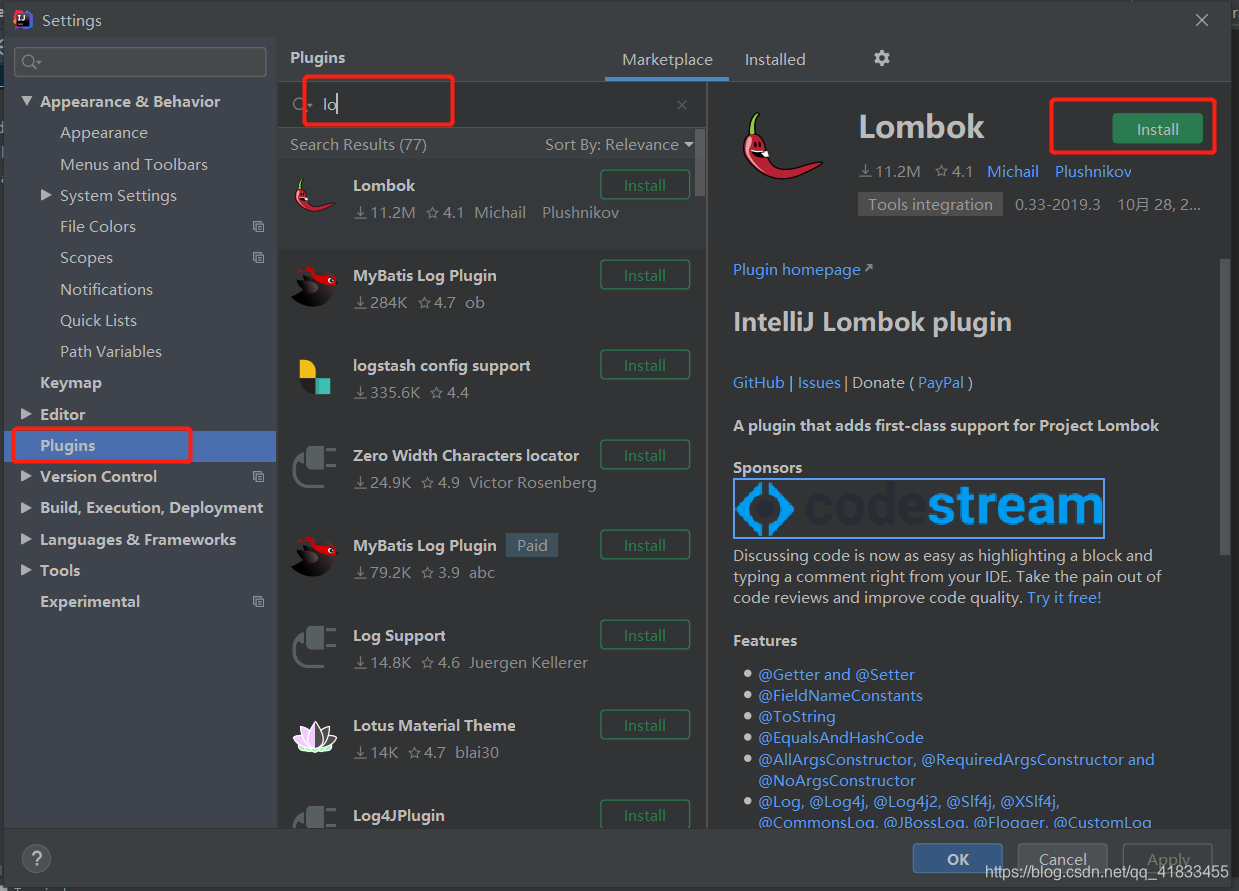Install the Log Support plugin
Screen dimensions: 1239x891
[645, 635]
